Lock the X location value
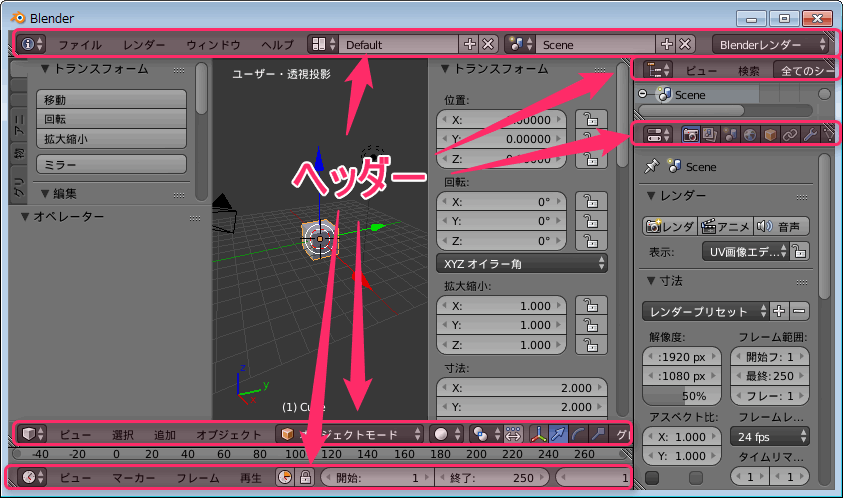843x498 pixels. coord(591,119)
